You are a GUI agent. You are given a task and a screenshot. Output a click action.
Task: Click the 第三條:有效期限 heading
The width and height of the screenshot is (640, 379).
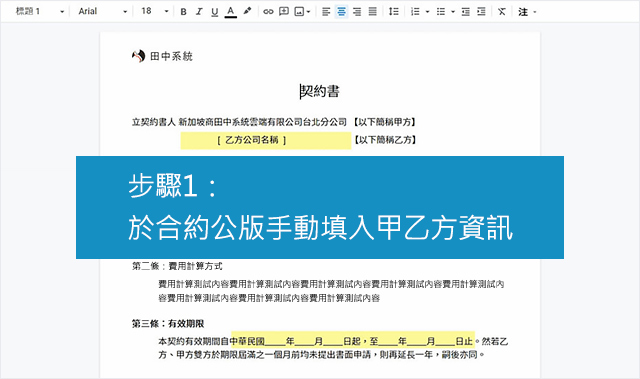[168, 324]
